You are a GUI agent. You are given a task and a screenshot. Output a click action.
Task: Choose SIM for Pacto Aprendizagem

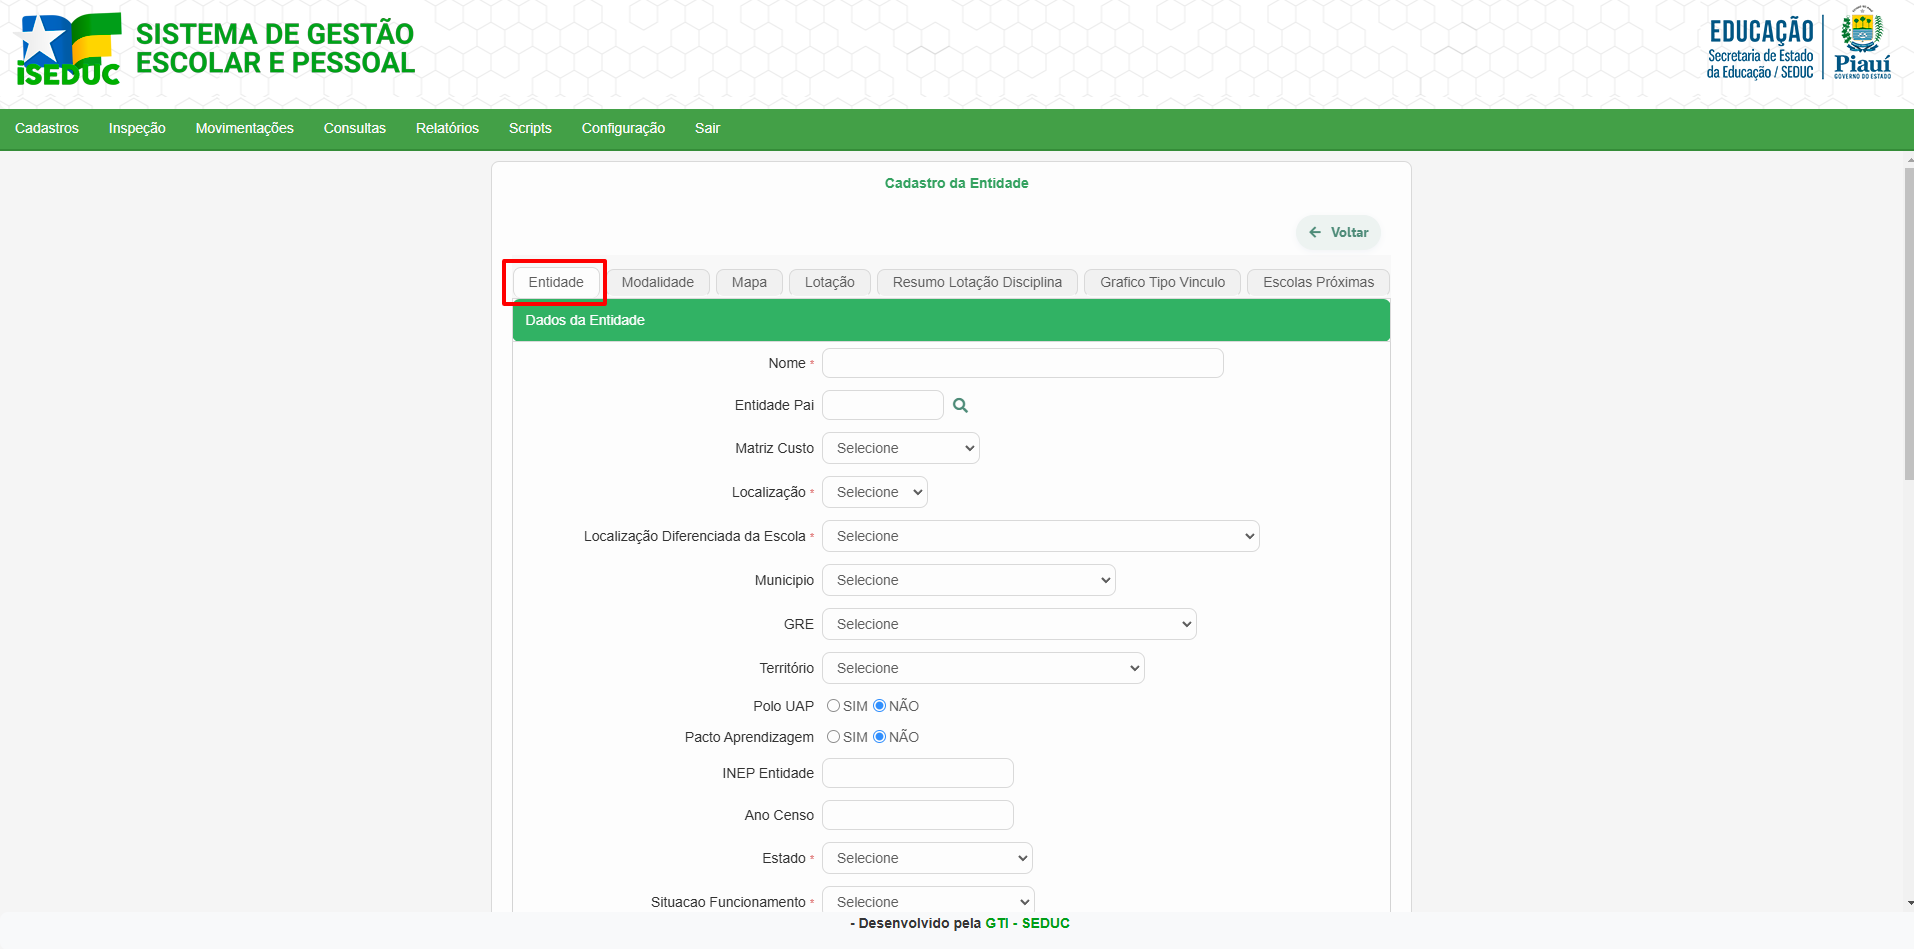click(833, 737)
